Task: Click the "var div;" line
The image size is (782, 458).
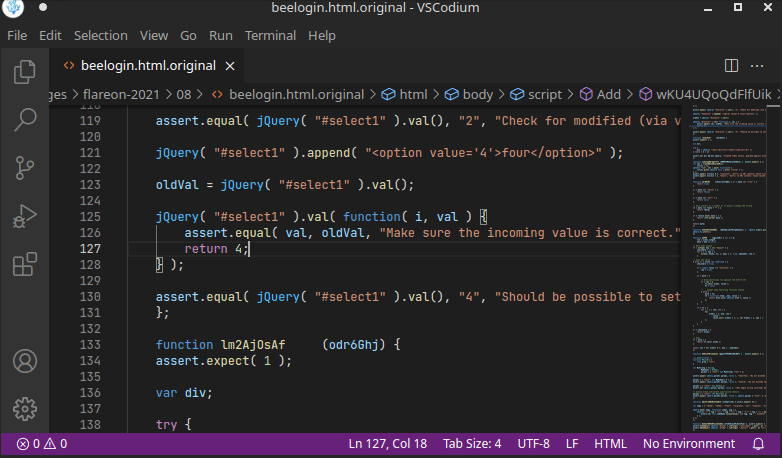Action: 184,393
